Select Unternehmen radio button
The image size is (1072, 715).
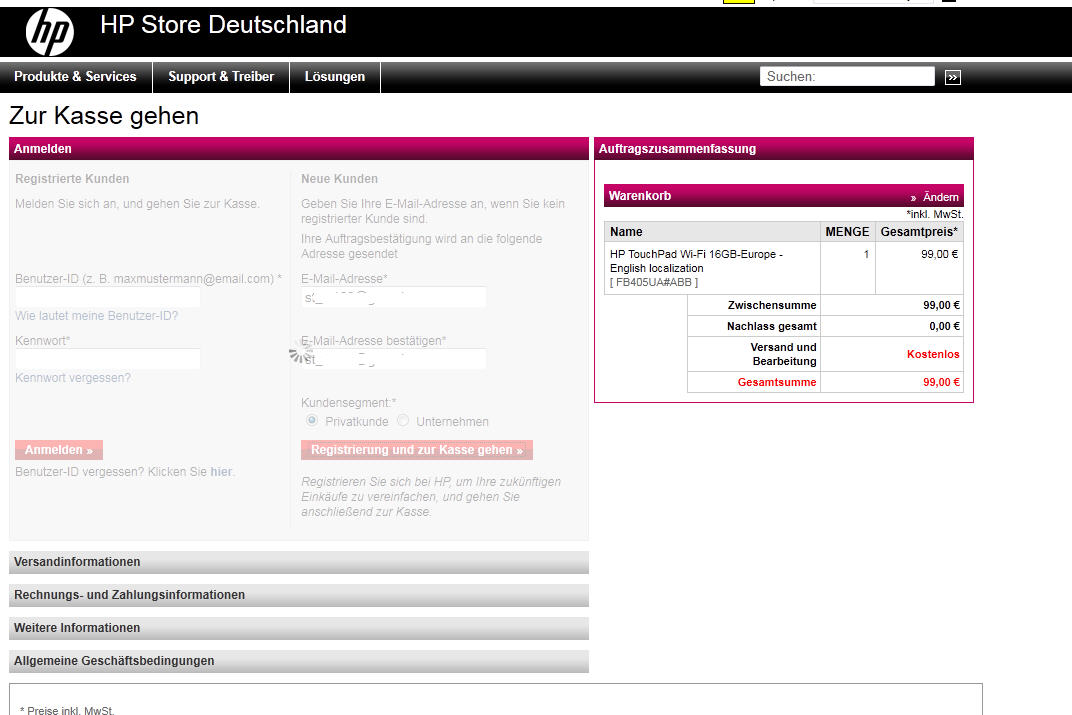[x=403, y=420]
